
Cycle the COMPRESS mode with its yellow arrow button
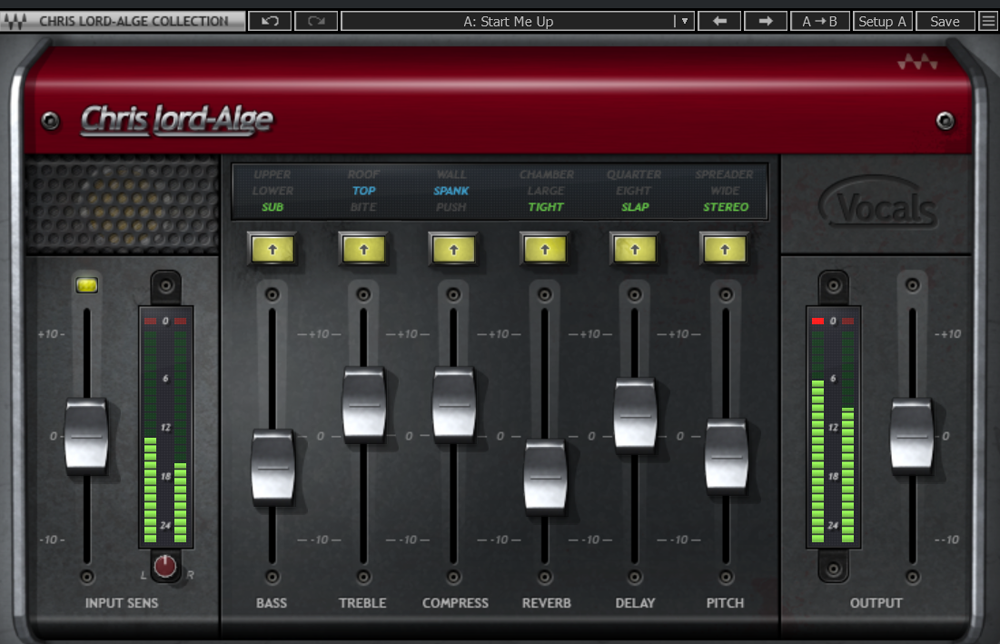click(x=453, y=249)
